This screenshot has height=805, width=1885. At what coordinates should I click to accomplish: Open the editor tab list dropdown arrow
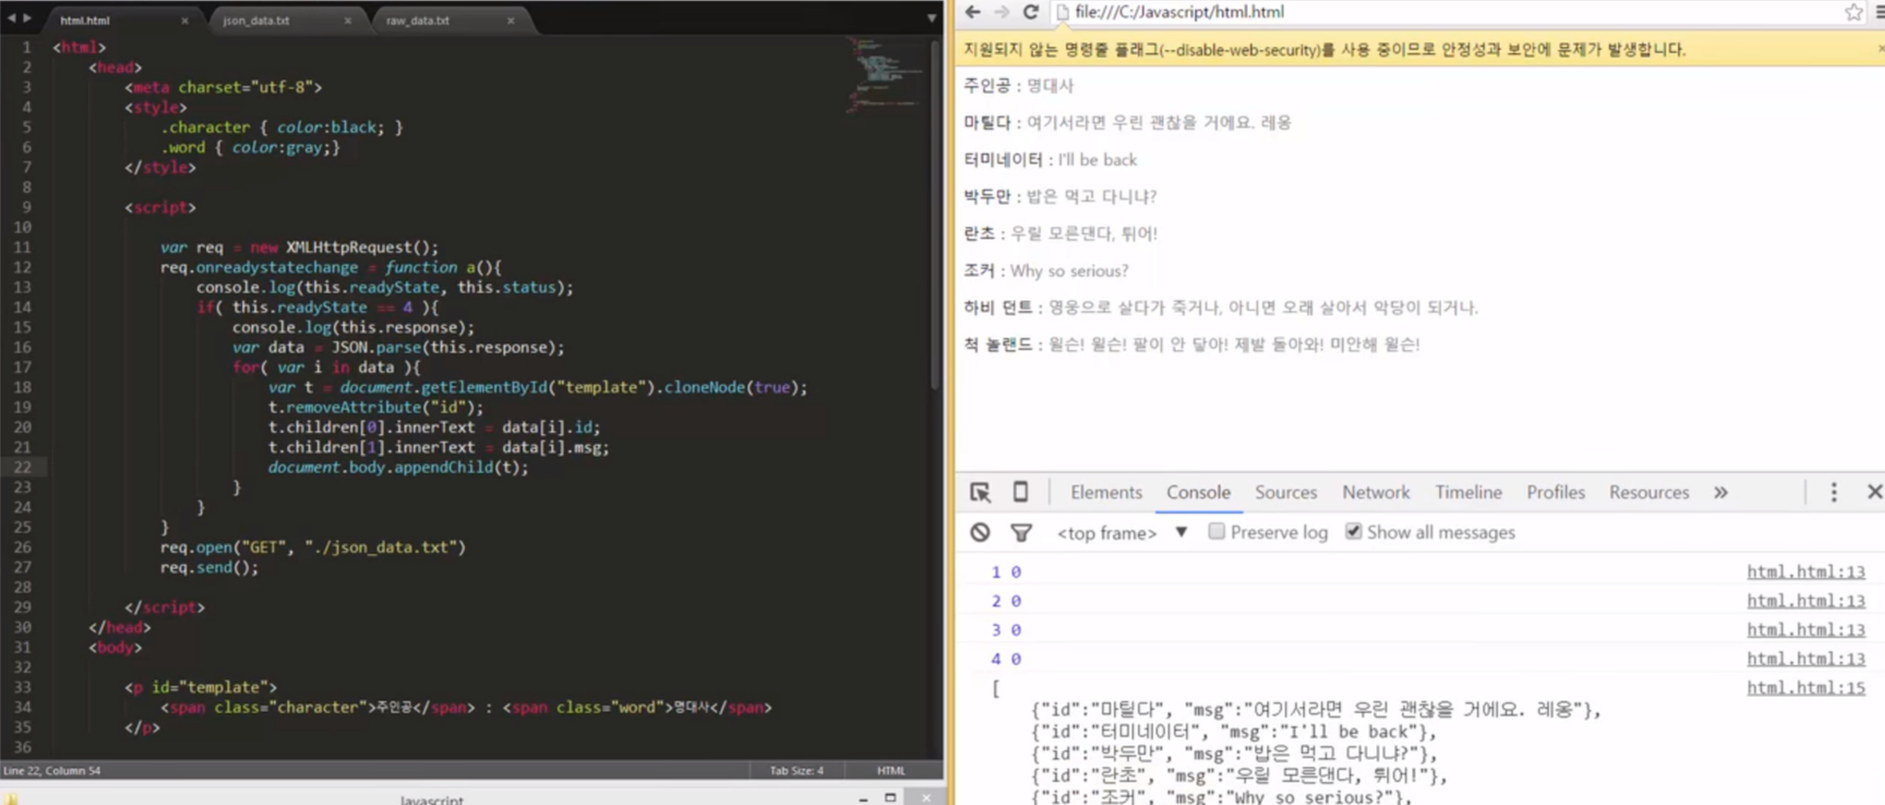point(931,19)
